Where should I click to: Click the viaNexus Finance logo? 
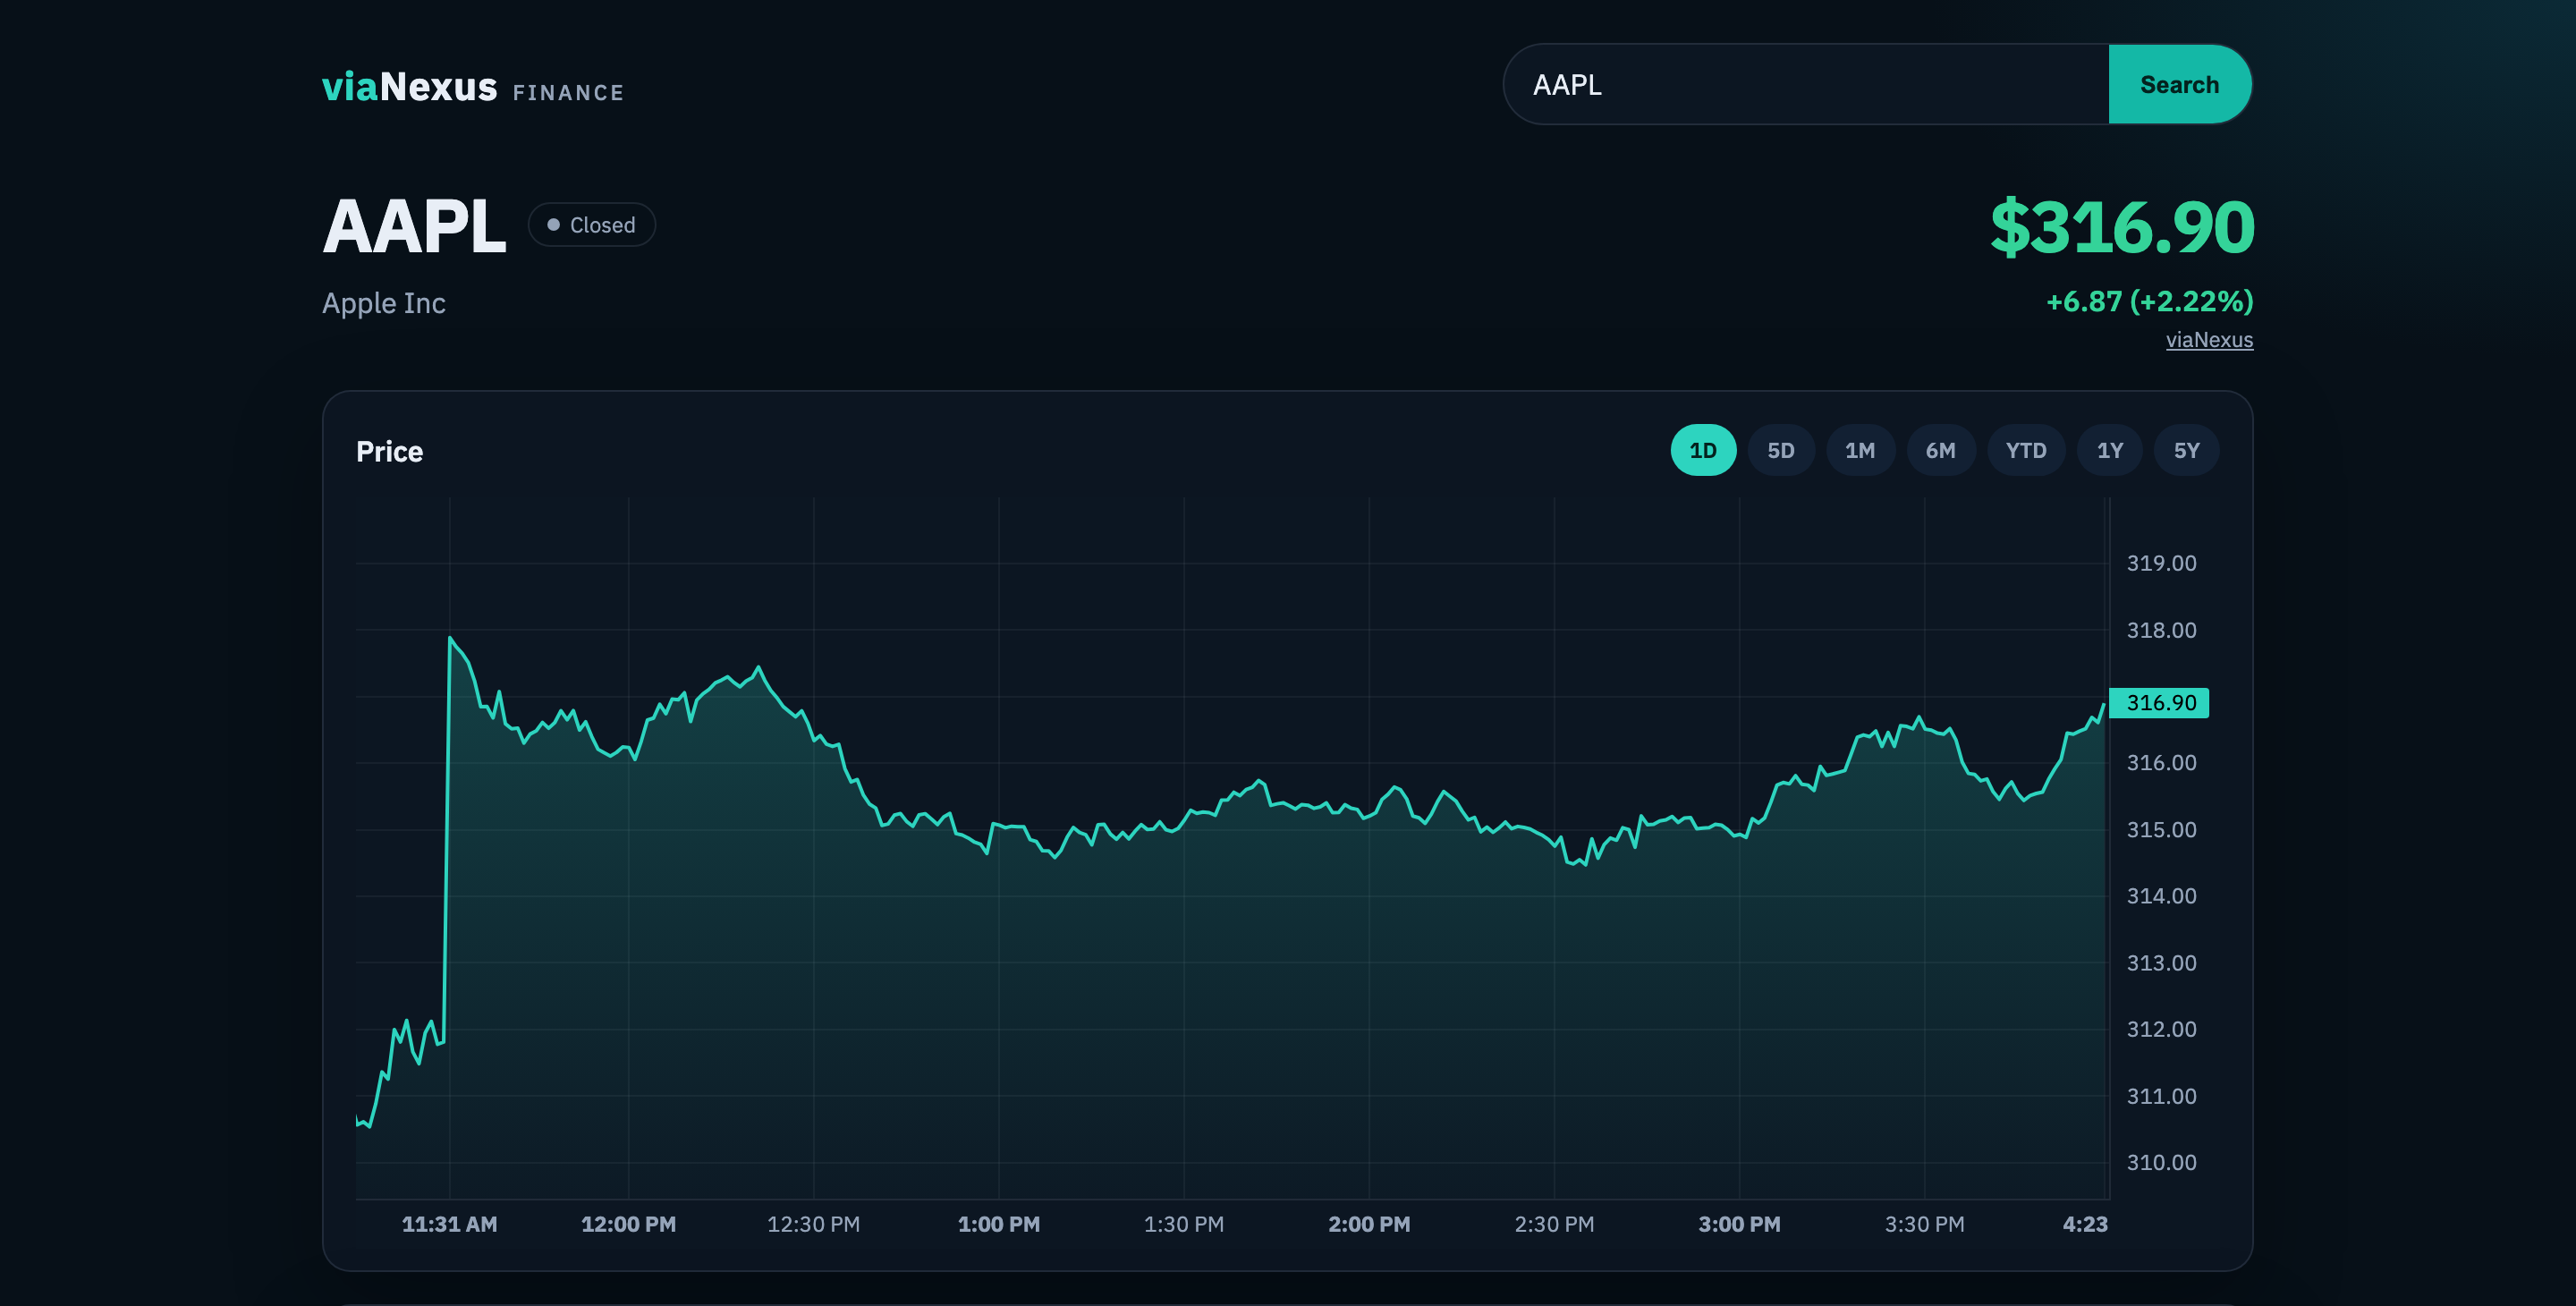coord(473,88)
